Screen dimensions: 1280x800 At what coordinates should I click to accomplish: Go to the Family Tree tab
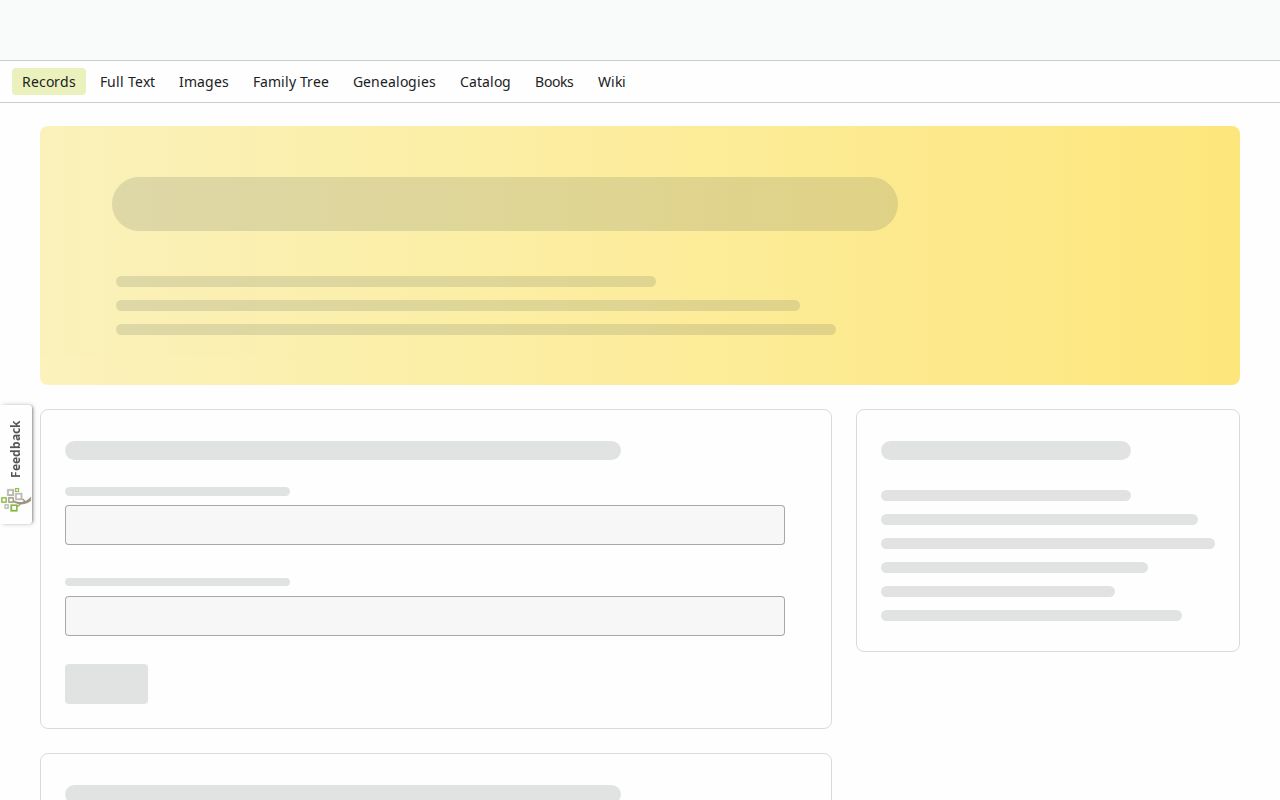point(291,82)
